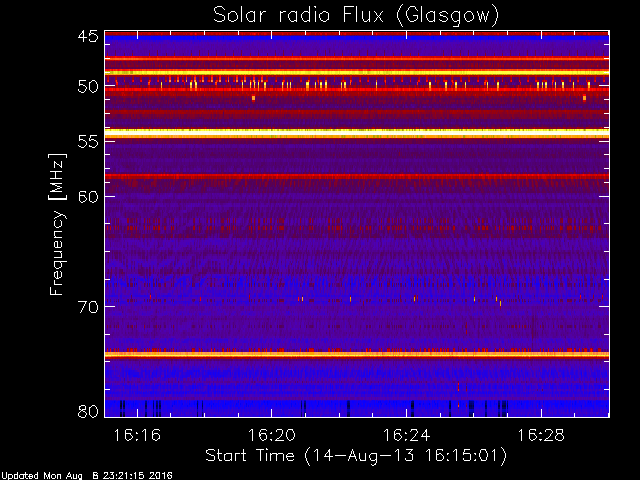The height and width of the screenshot is (480, 640).
Task: Click the 60 MHz axis tick label
Action: pyautogui.click(x=88, y=197)
